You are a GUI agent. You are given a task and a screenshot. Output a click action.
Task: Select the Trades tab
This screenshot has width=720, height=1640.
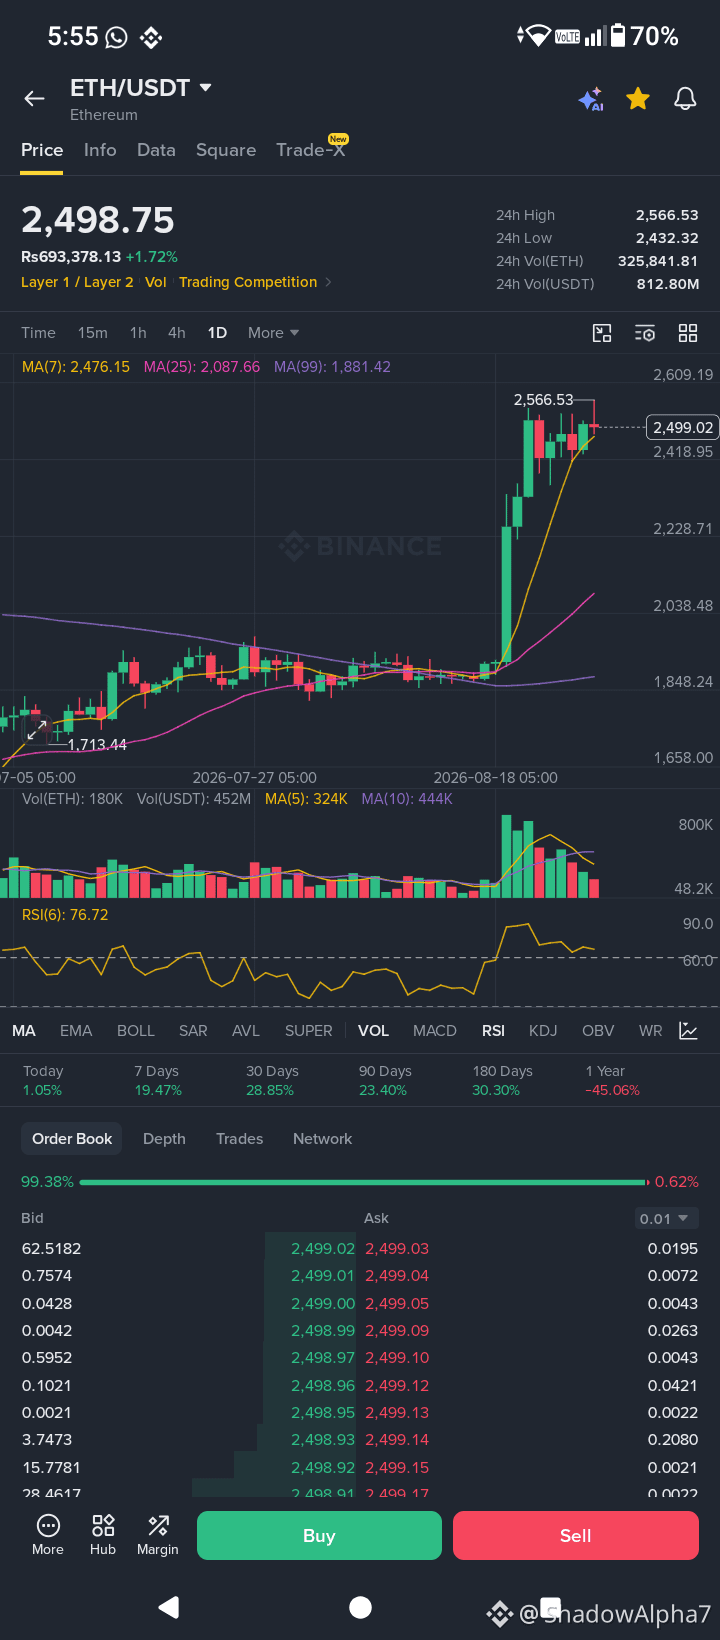[240, 1139]
